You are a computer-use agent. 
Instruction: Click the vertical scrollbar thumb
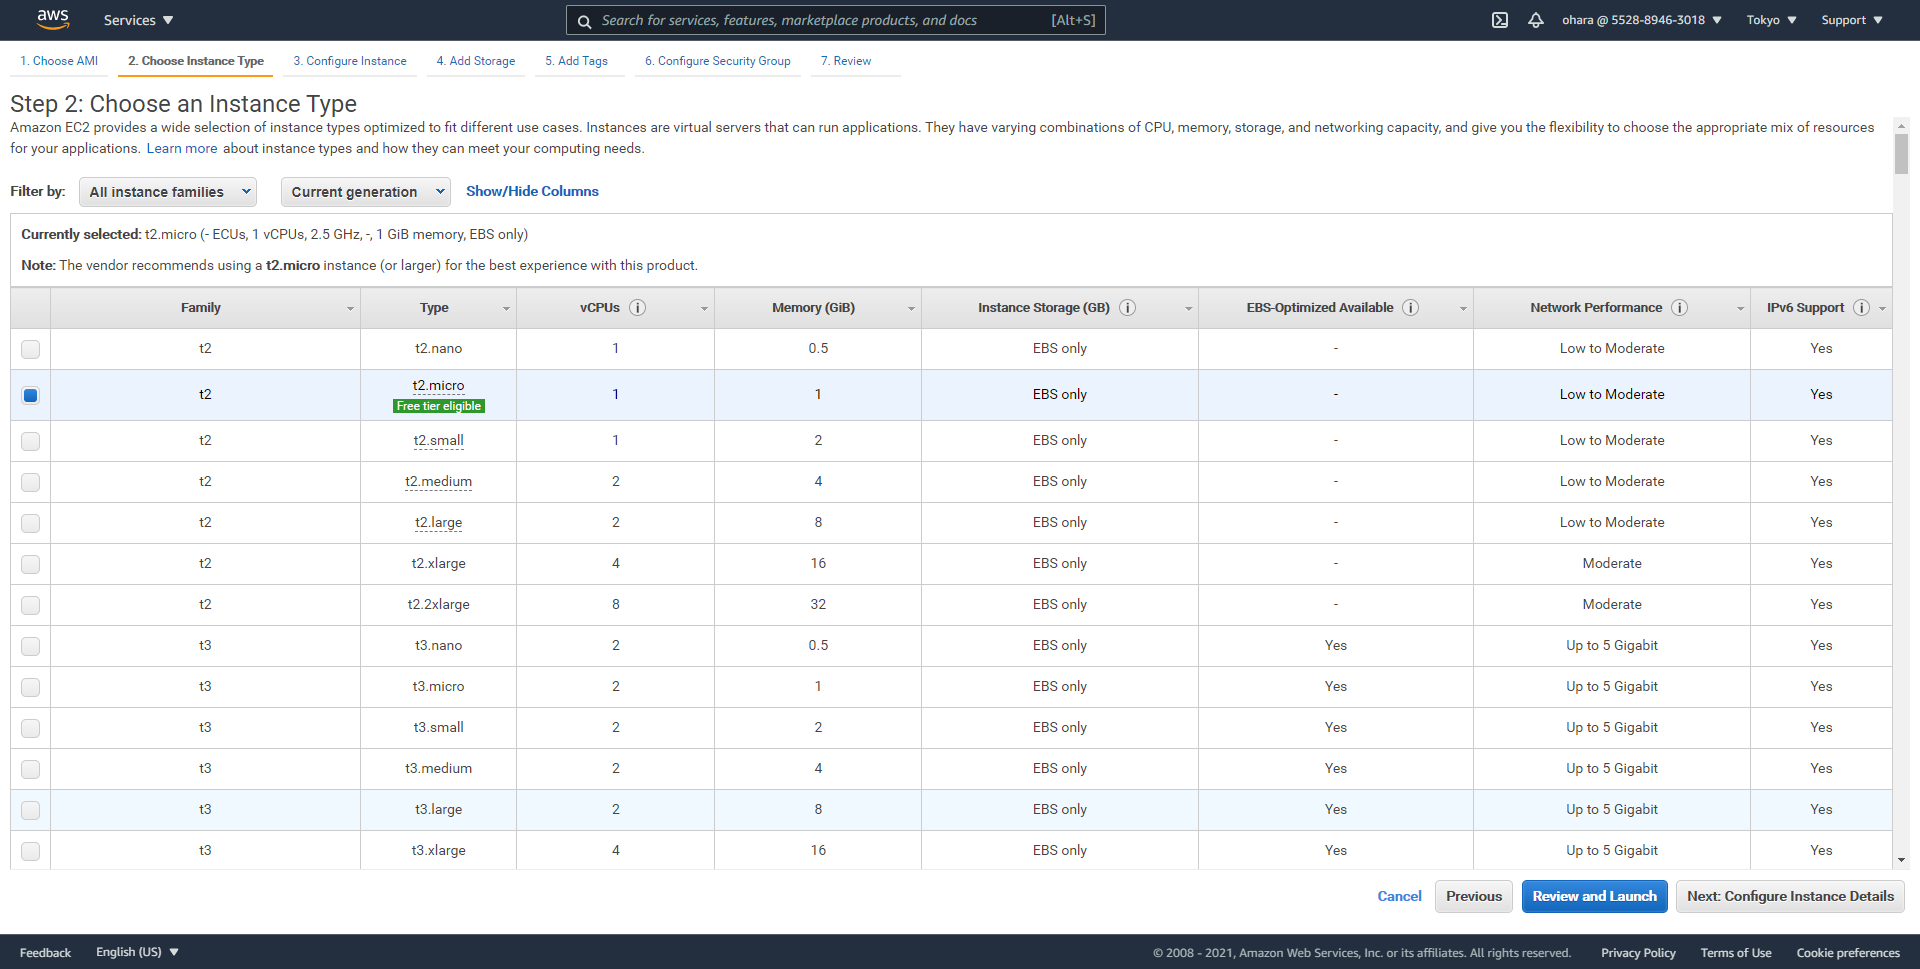pos(1901,155)
